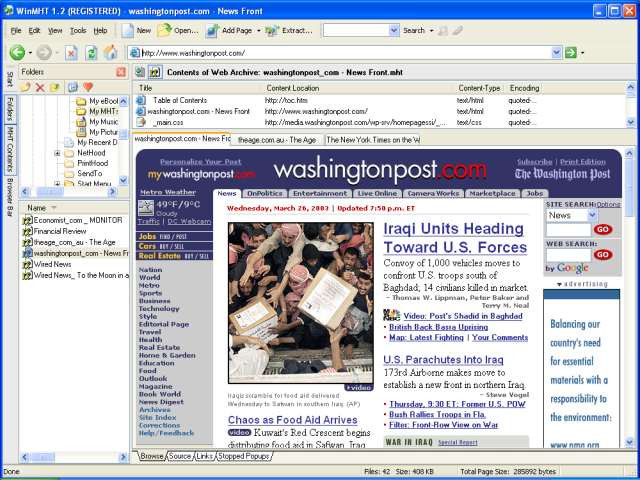Click the favorites heart icon in Folders panel
The height and width of the screenshot is (480, 640).
coord(88,87)
